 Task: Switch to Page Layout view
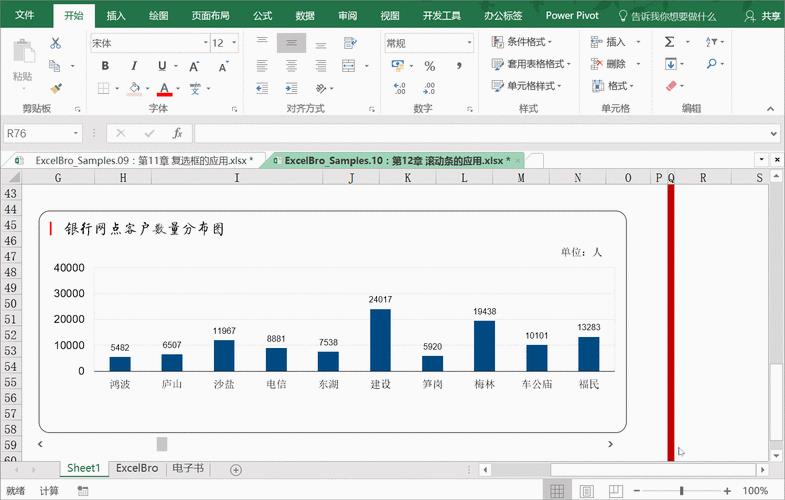(586, 491)
